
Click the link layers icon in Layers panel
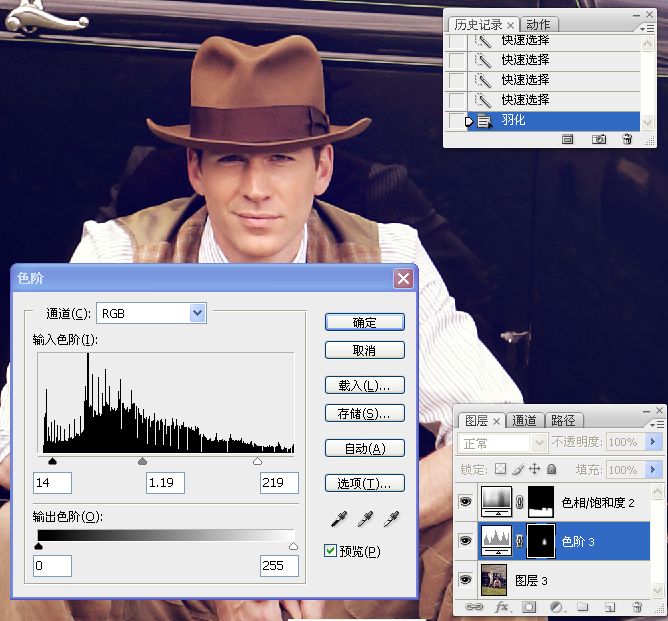[474, 607]
